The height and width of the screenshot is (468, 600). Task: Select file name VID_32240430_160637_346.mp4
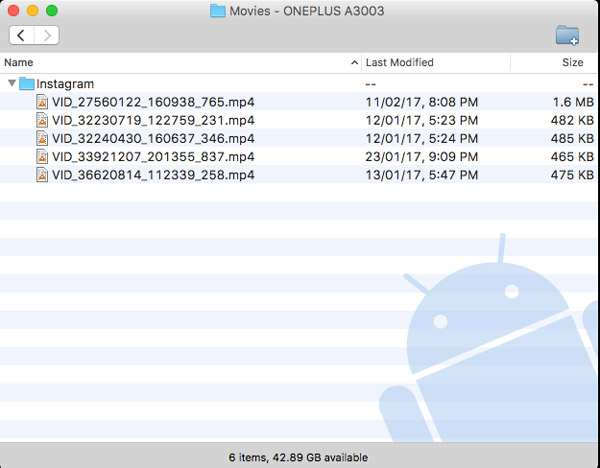[x=153, y=139]
